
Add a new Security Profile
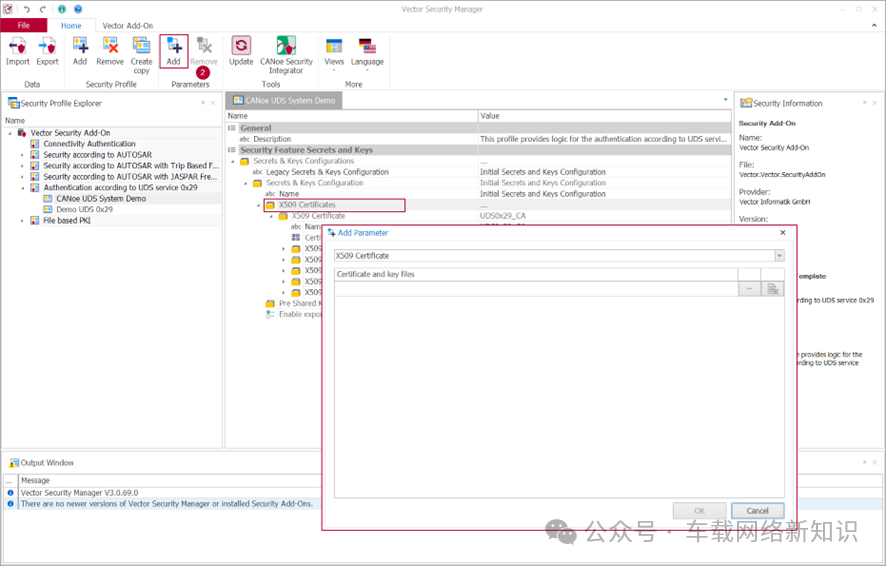(x=80, y=52)
